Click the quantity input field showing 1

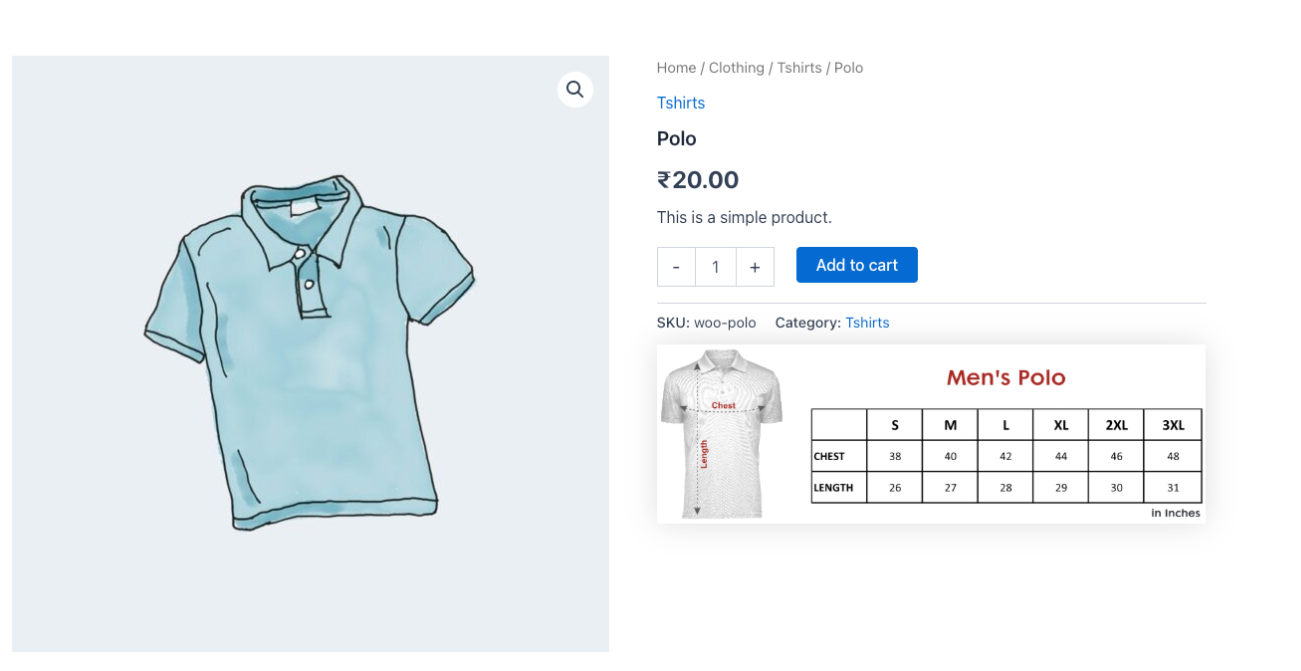[x=716, y=267]
